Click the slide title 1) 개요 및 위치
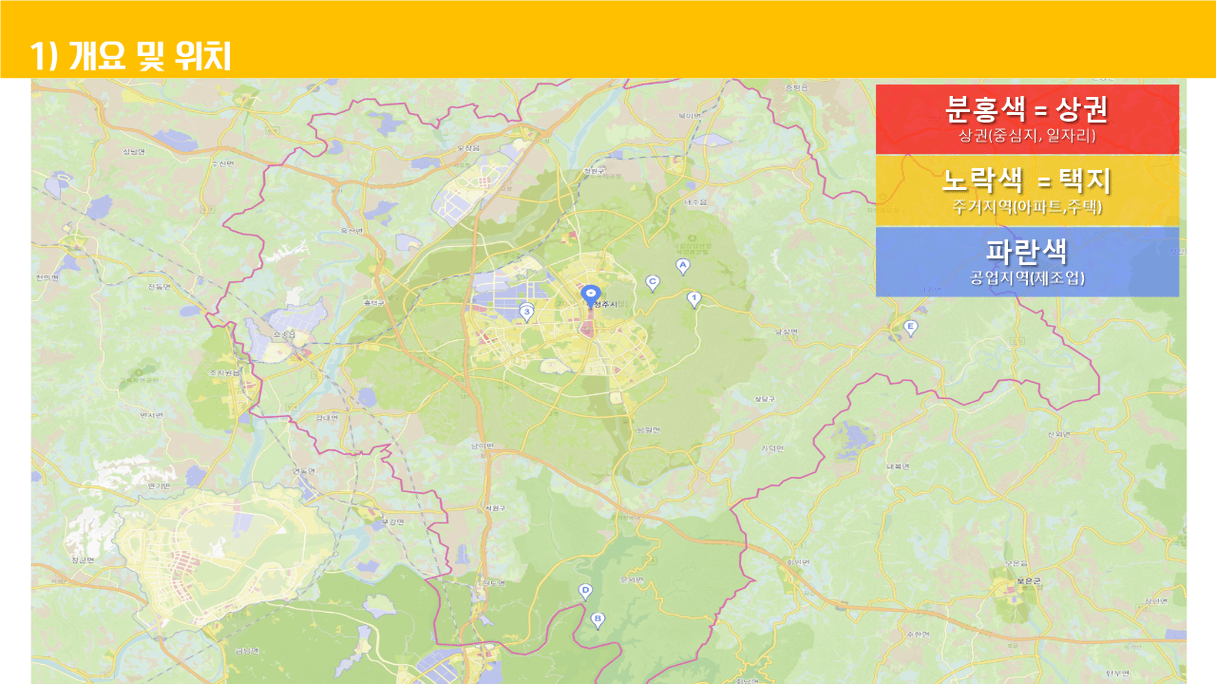Image resolution: width=1216 pixels, height=684 pixels. 131,56
